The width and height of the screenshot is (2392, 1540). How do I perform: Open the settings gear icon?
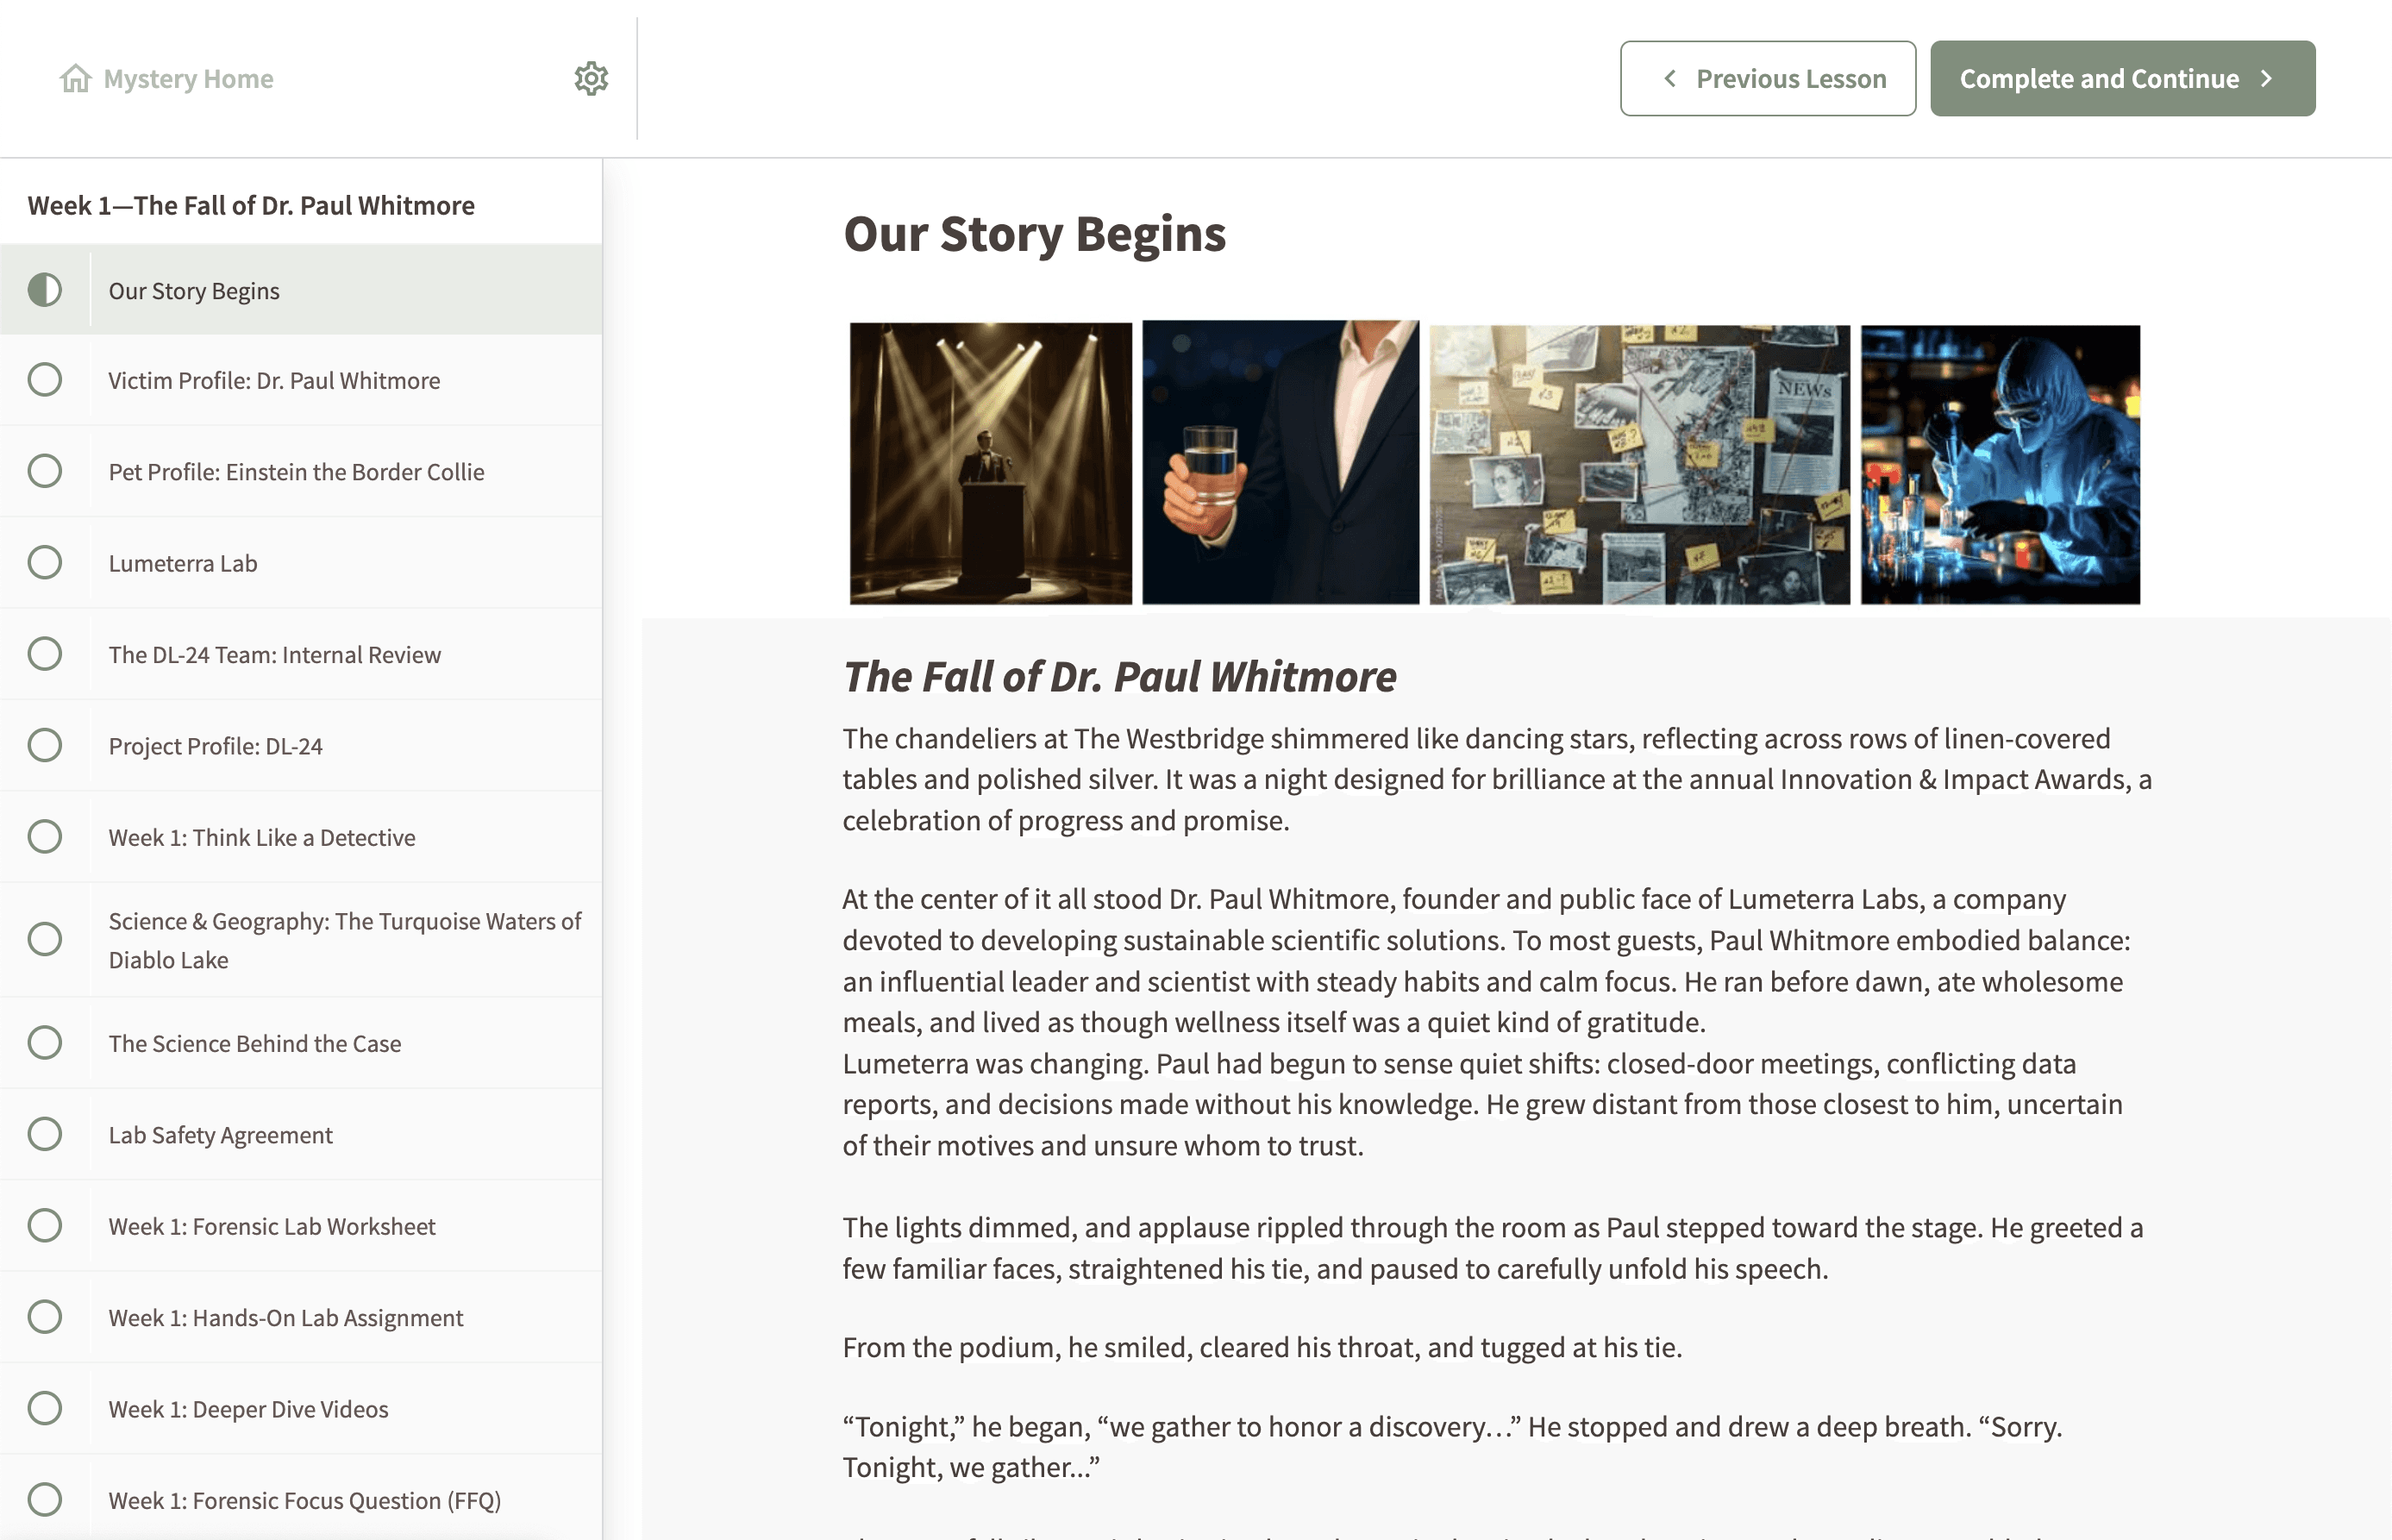591,78
